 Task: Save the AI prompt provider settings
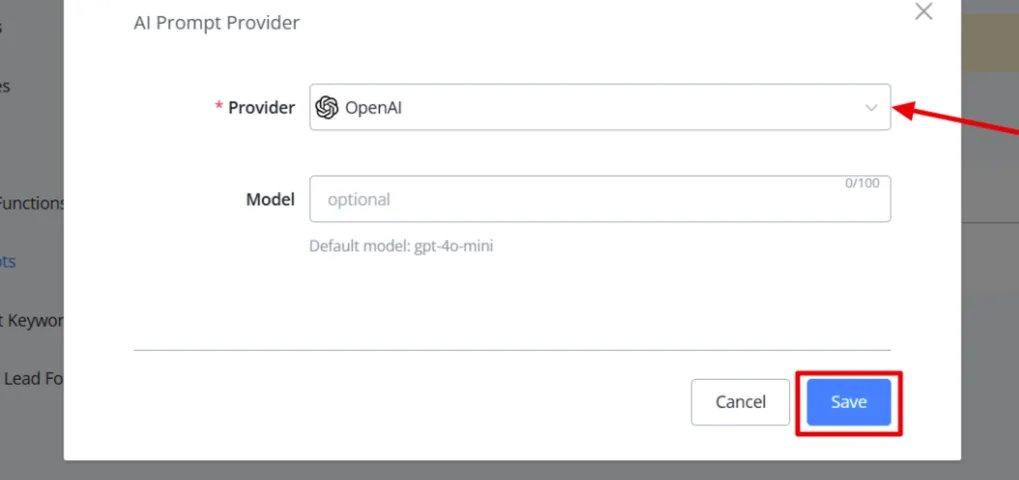849,402
